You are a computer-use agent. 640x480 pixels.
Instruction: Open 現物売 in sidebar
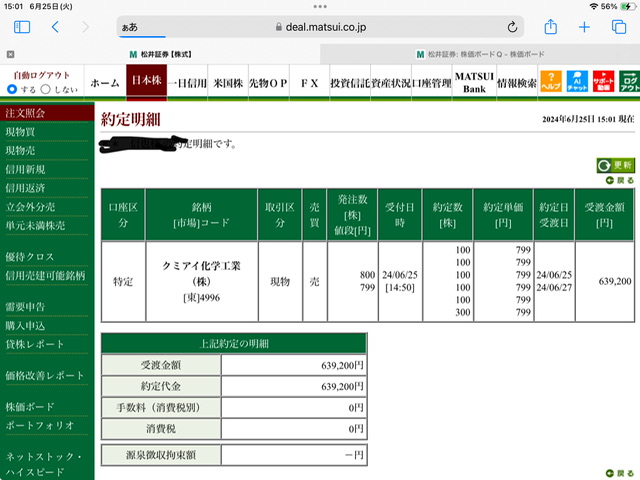coord(20,151)
